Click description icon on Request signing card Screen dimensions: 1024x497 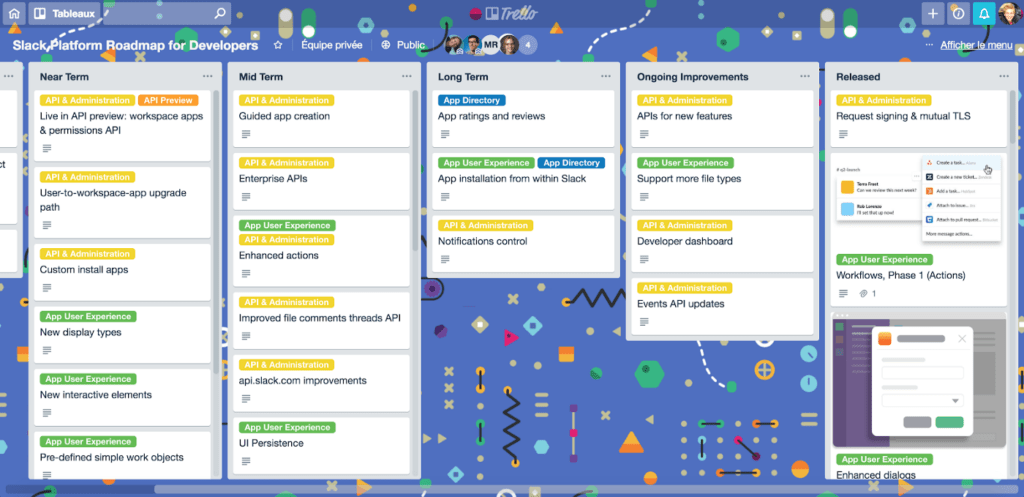pos(843,134)
